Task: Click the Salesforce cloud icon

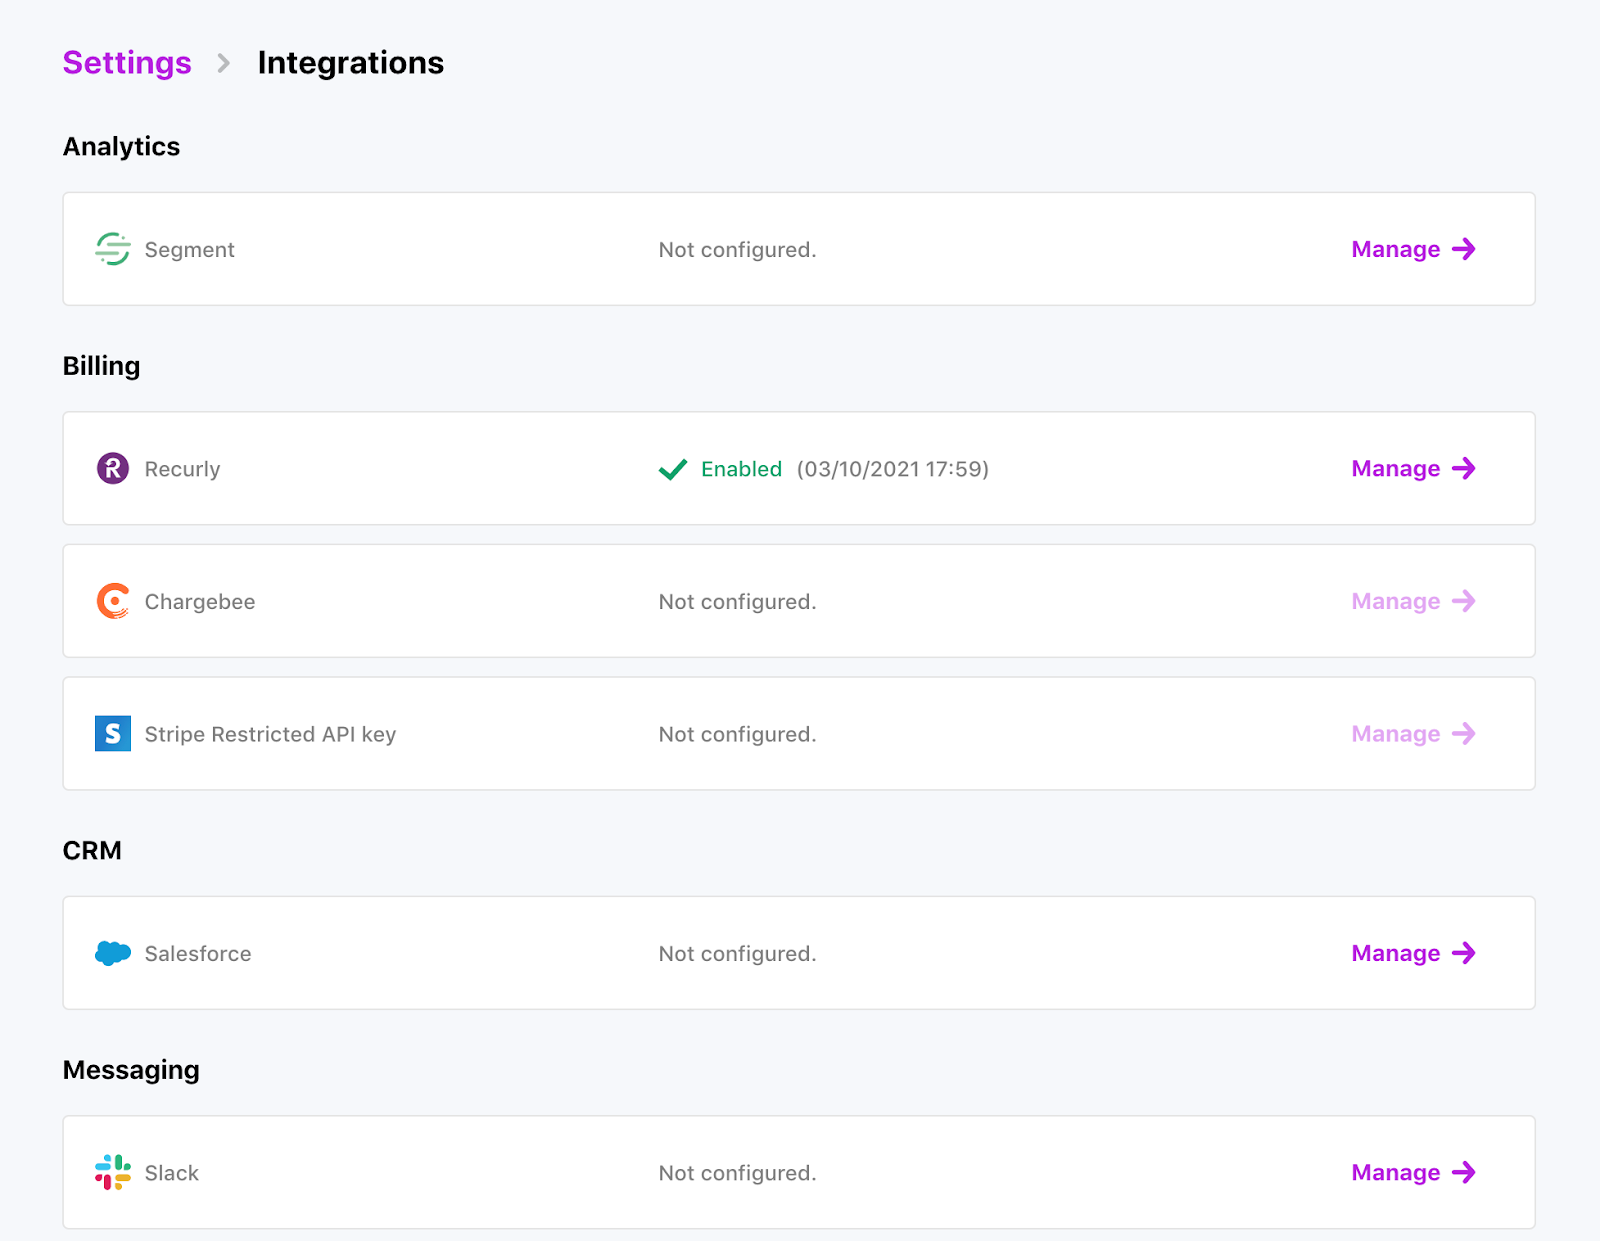Action: click(113, 953)
